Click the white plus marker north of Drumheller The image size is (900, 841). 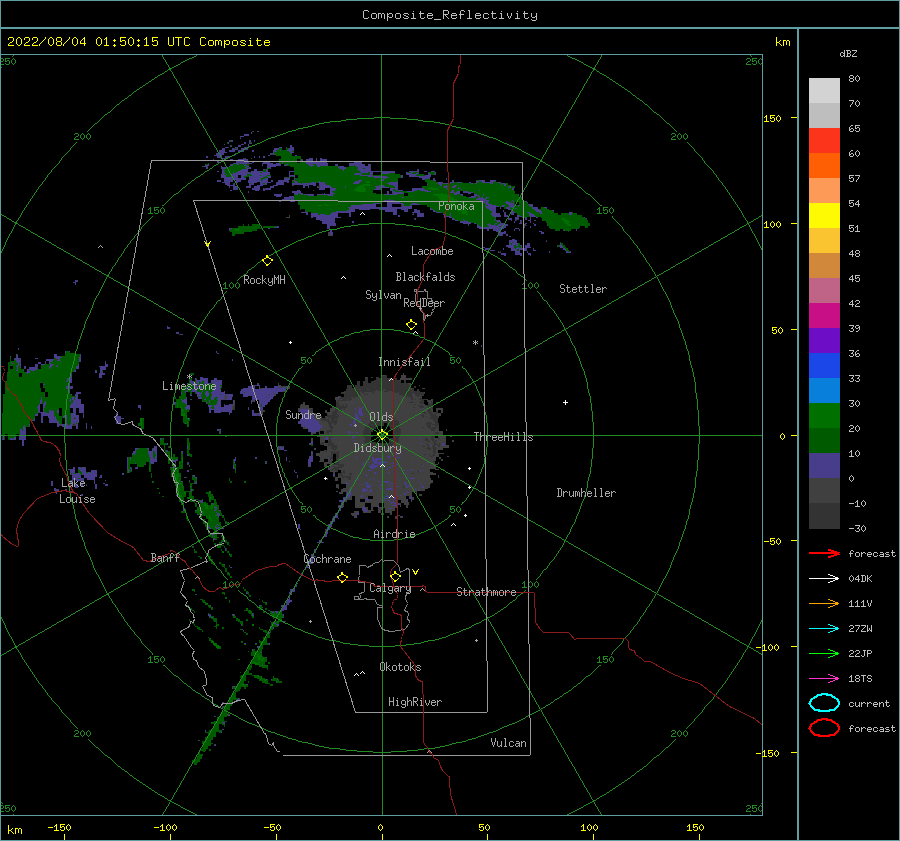click(565, 402)
